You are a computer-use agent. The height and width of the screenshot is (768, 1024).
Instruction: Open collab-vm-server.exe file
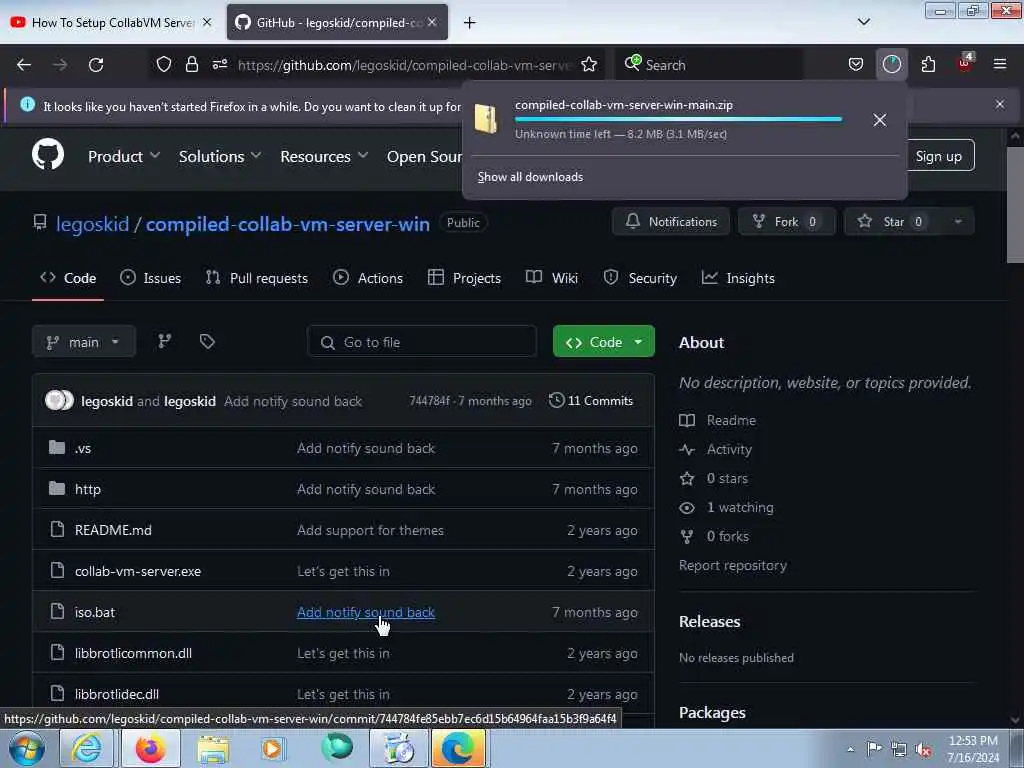[138, 571]
